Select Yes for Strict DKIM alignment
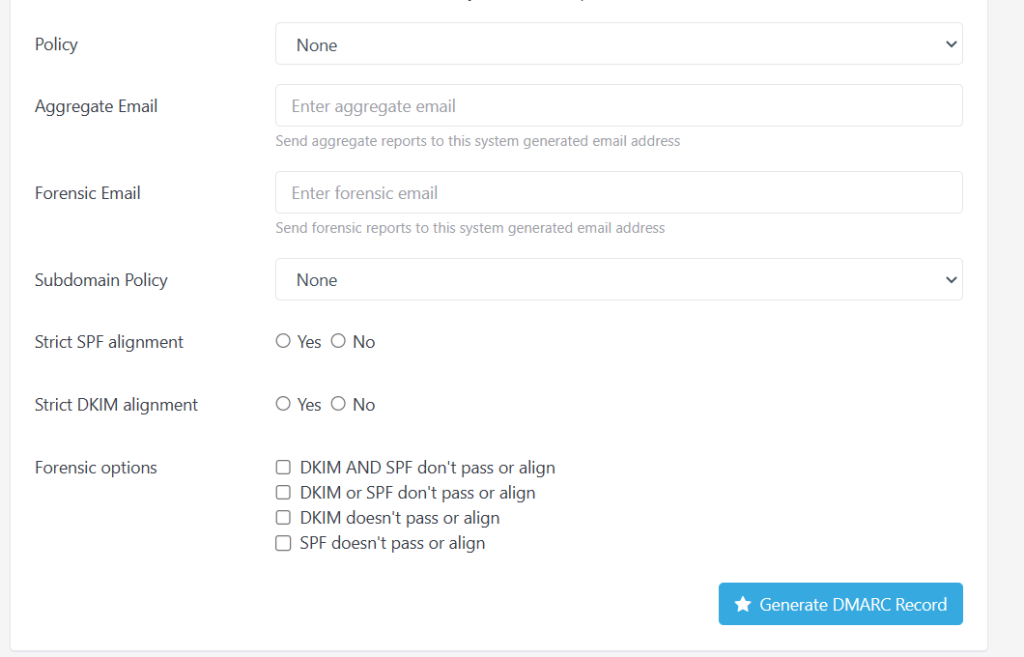 coord(283,404)
